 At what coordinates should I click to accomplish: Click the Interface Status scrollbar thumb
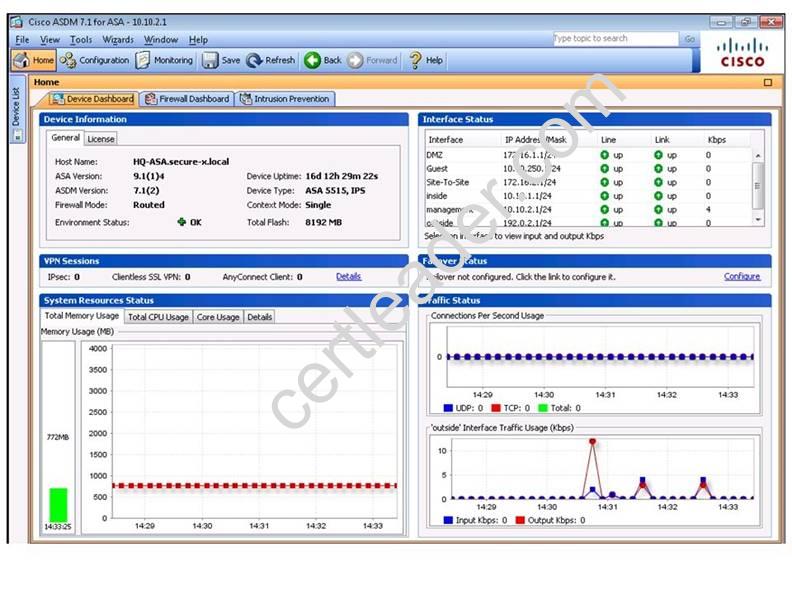click(757, 185)
